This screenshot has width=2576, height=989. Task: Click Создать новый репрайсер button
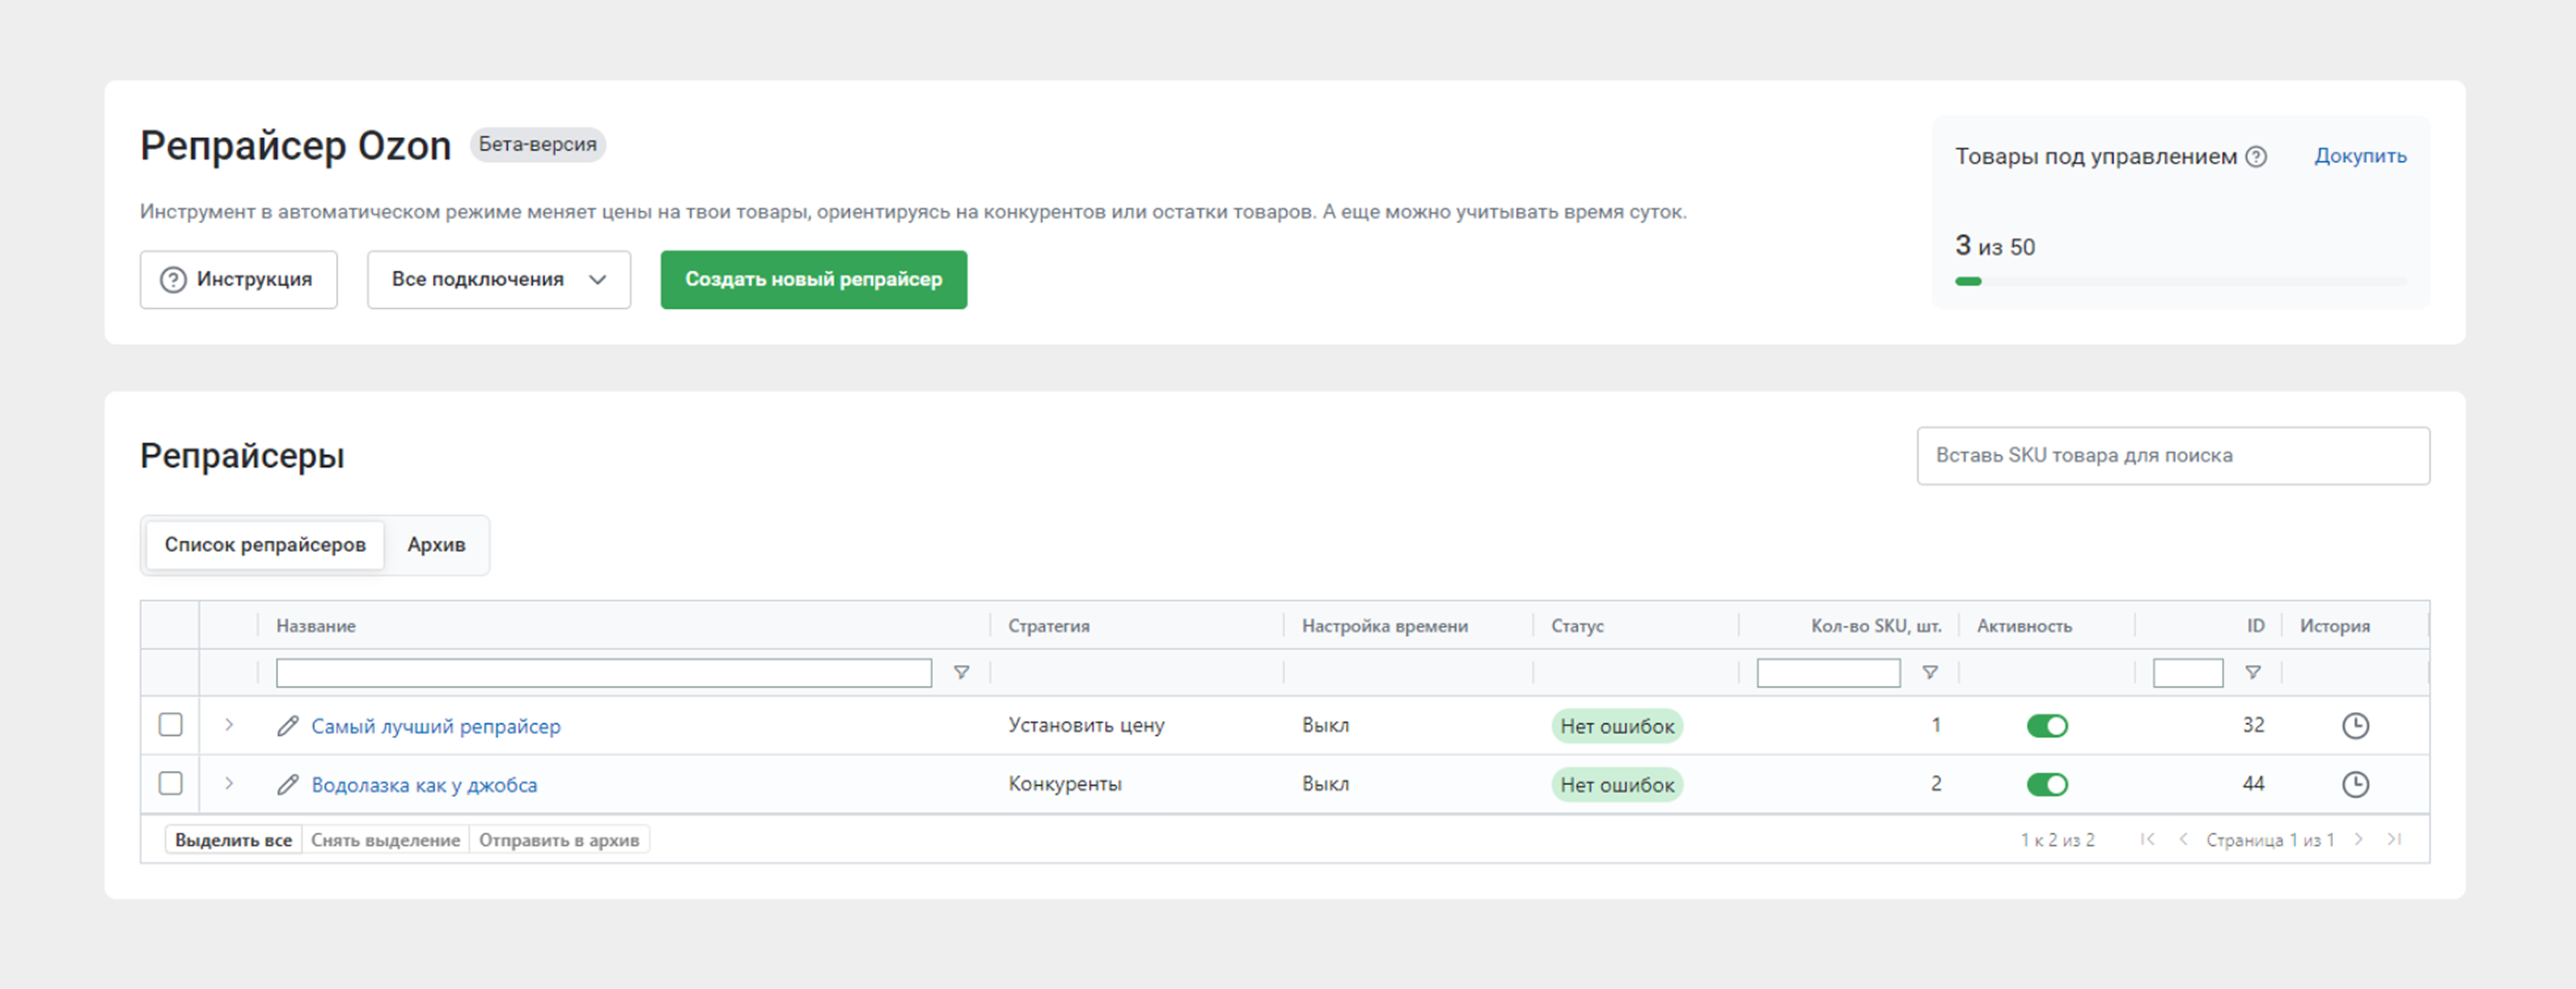813,280
